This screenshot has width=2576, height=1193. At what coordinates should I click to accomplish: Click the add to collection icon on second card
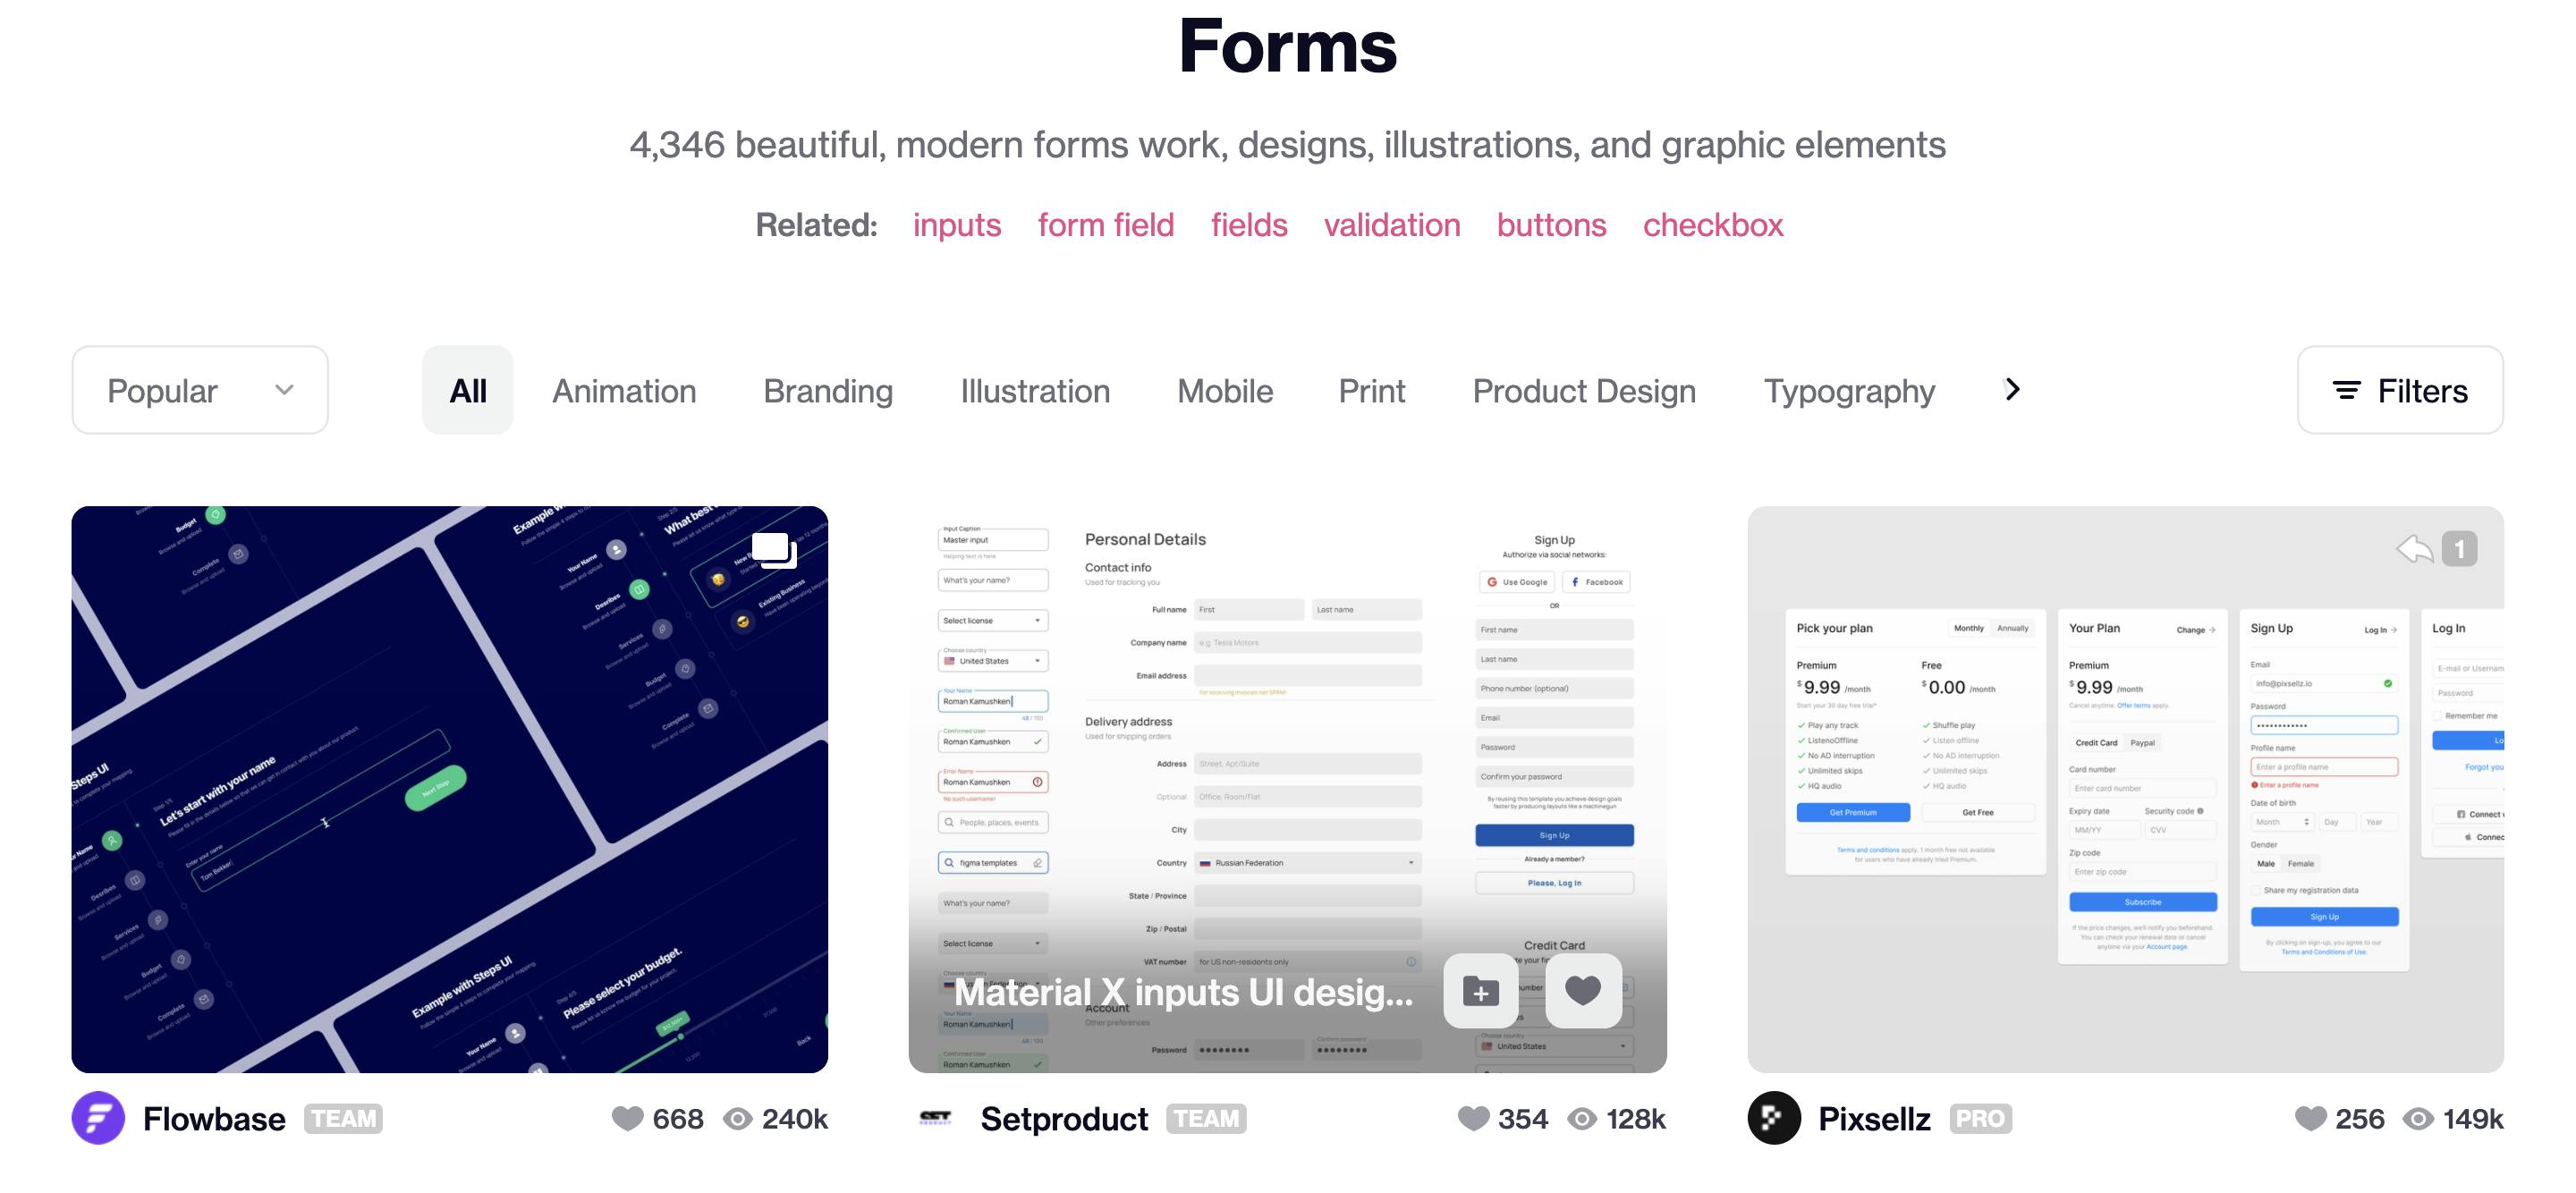coord(1480,991)
